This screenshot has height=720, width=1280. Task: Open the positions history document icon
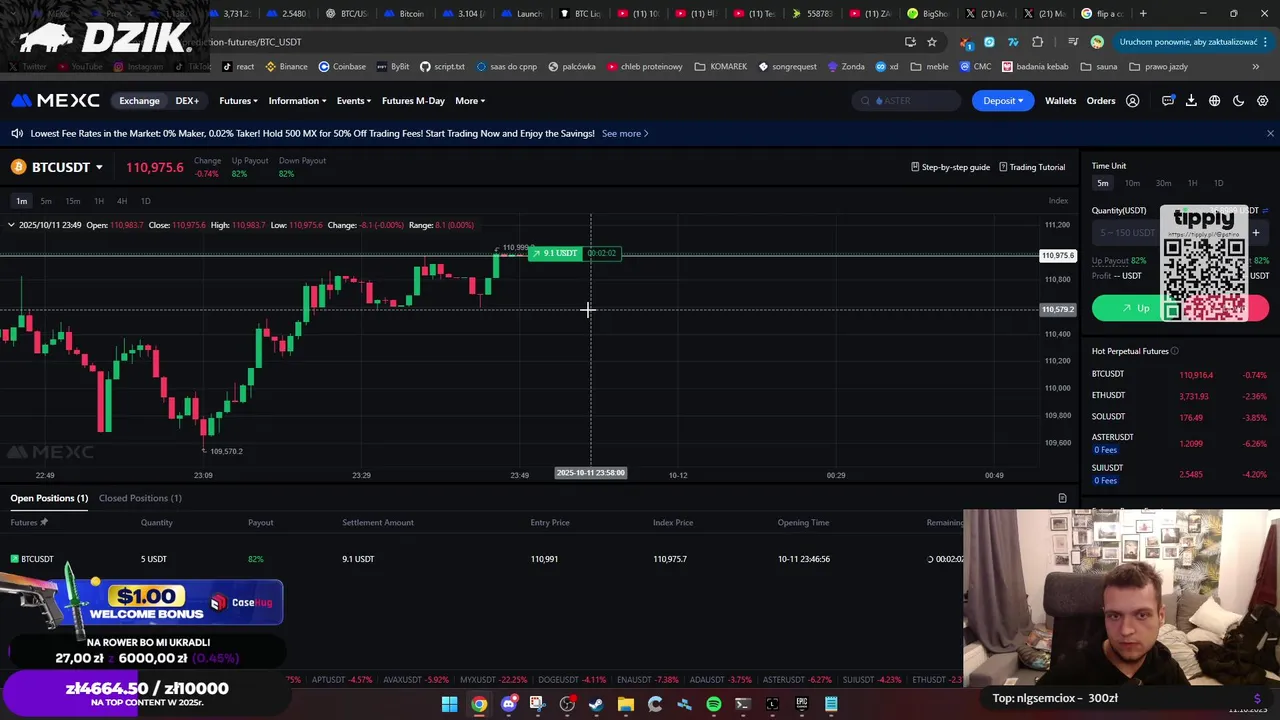click(x=1062, y=498)
